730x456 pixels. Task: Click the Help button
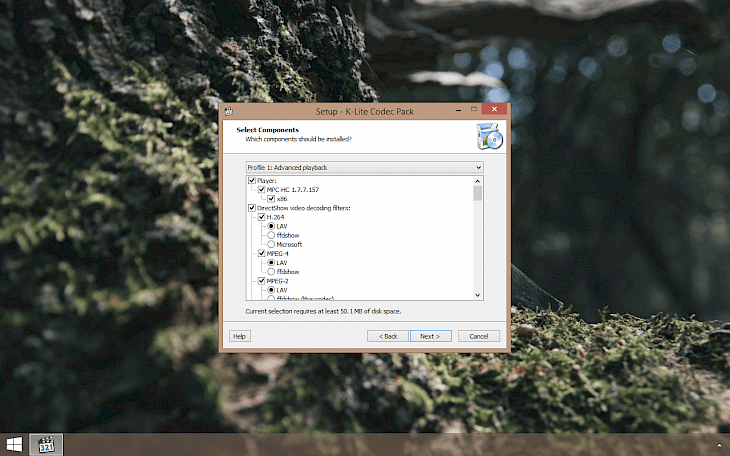(x=240, y=336)
